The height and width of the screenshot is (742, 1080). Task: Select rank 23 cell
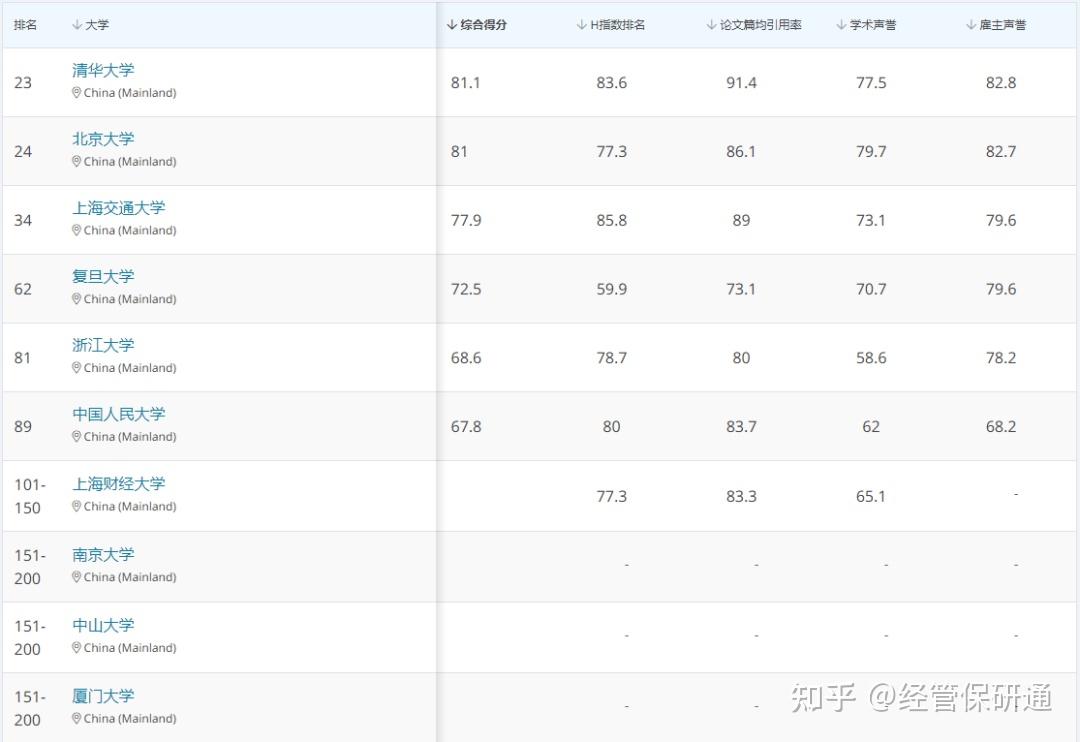23,83
